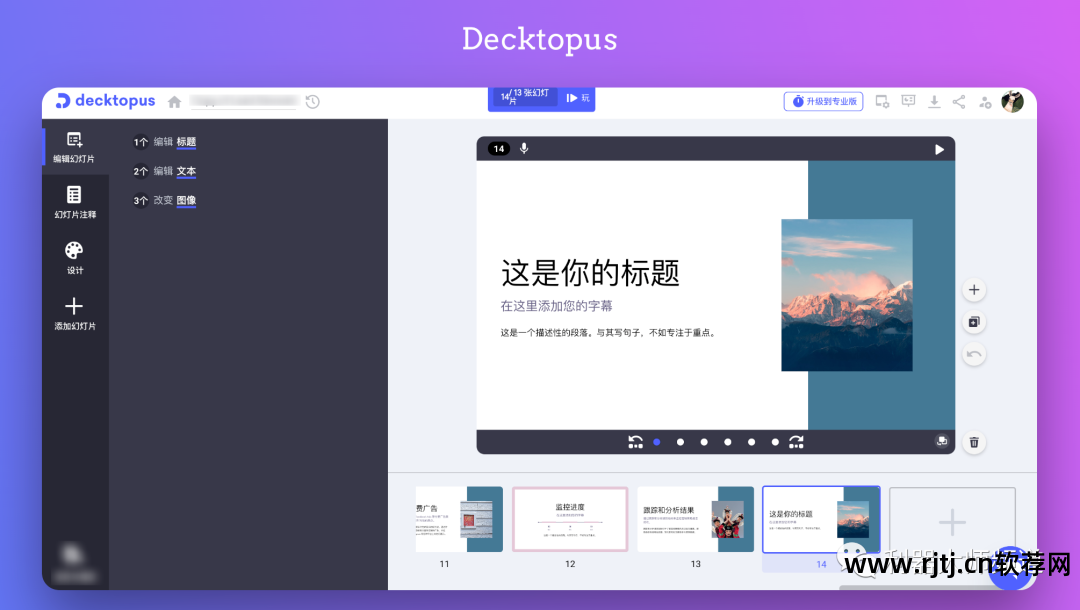The image size is (1080, 610).
Task: Click descriptive paragraph text on slide
Action: click(609, 333)
